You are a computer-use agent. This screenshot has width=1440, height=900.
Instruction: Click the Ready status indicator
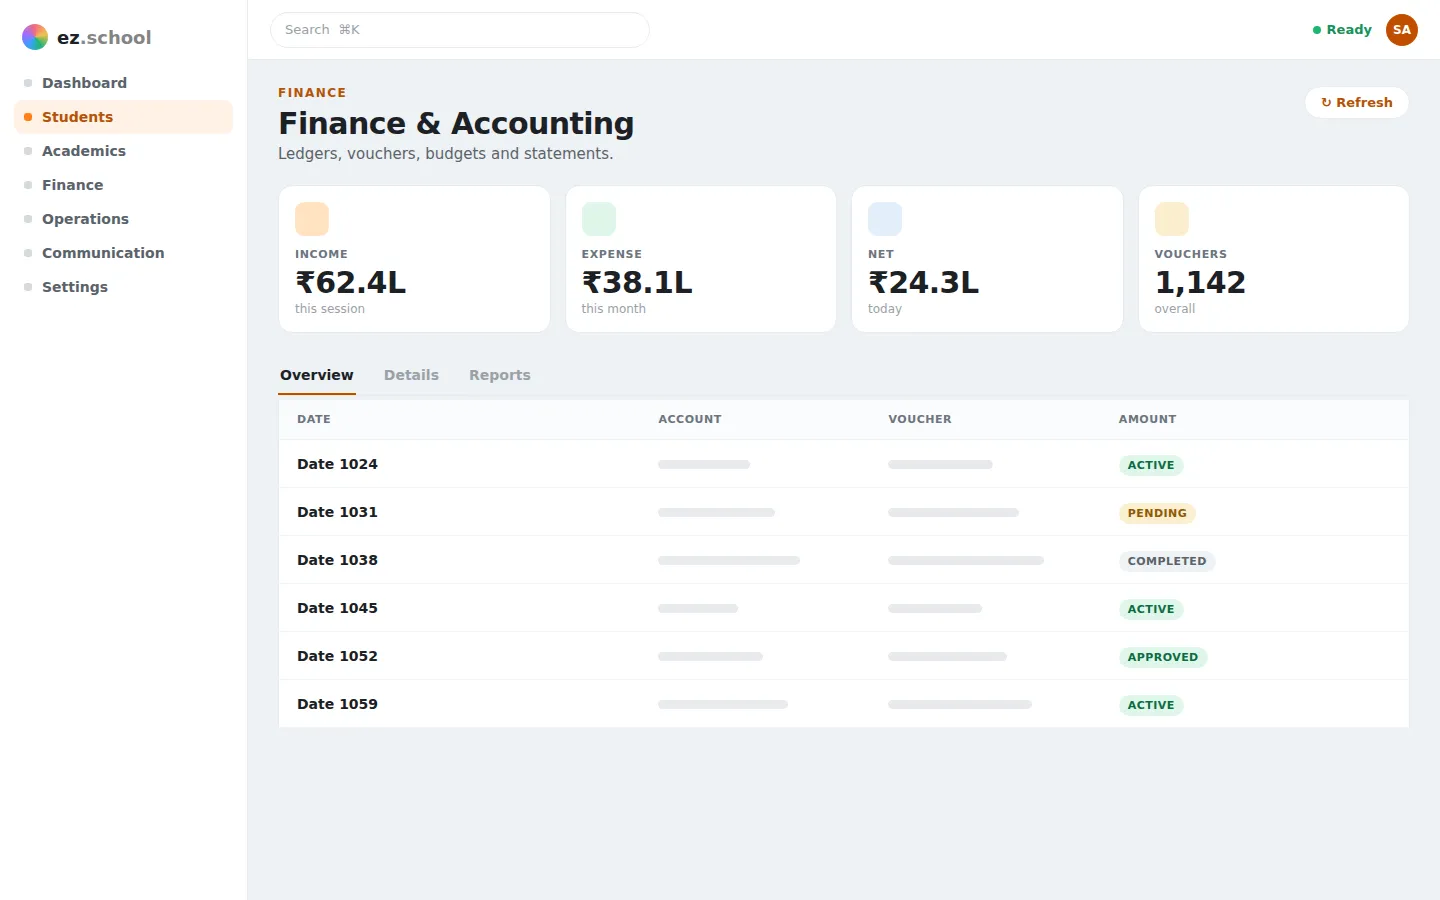(1342, 30)
